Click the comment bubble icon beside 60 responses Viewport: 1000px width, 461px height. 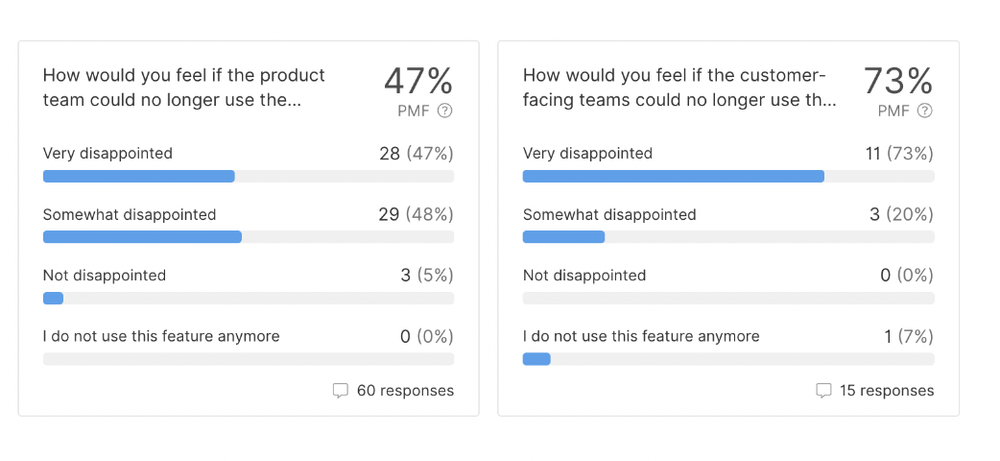[340, 391]
